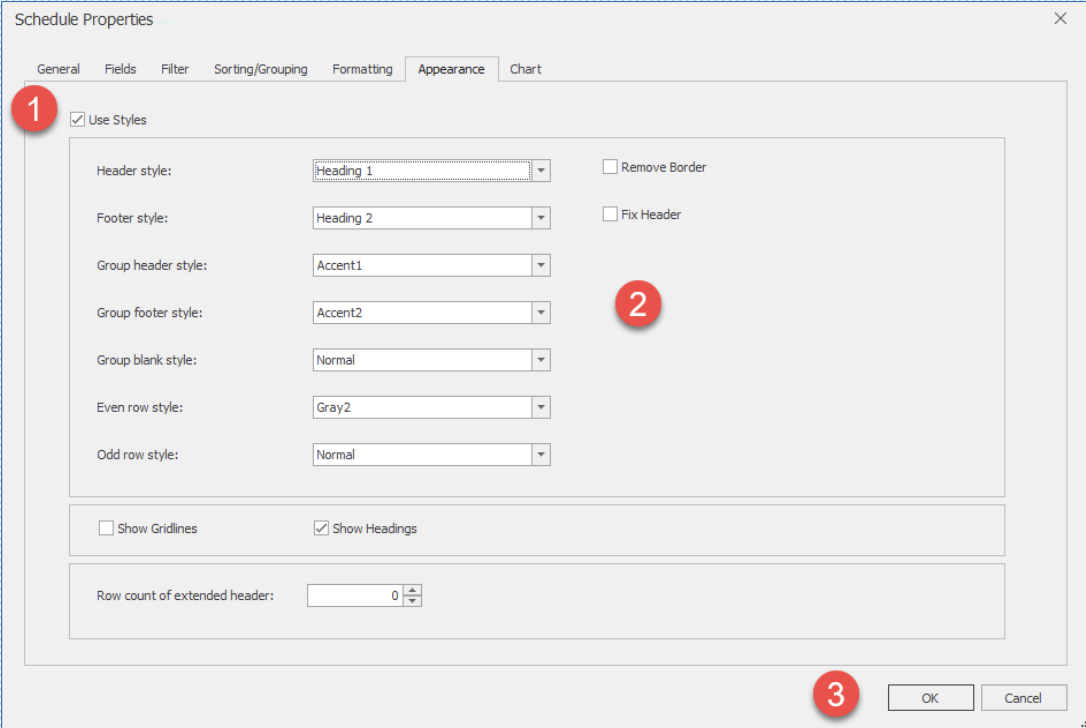Open the Footer style dropdown arrow

click(x=541, y=218)
